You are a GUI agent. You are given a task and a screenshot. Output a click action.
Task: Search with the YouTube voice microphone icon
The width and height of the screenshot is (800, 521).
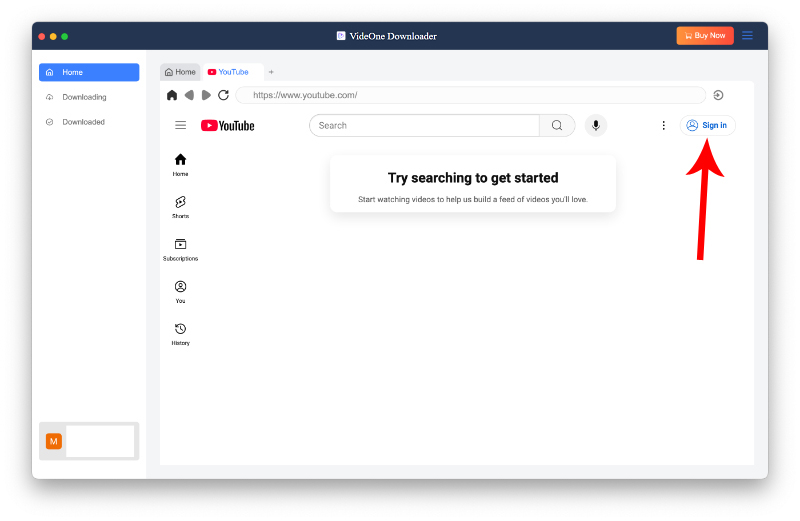pos(596,125)
